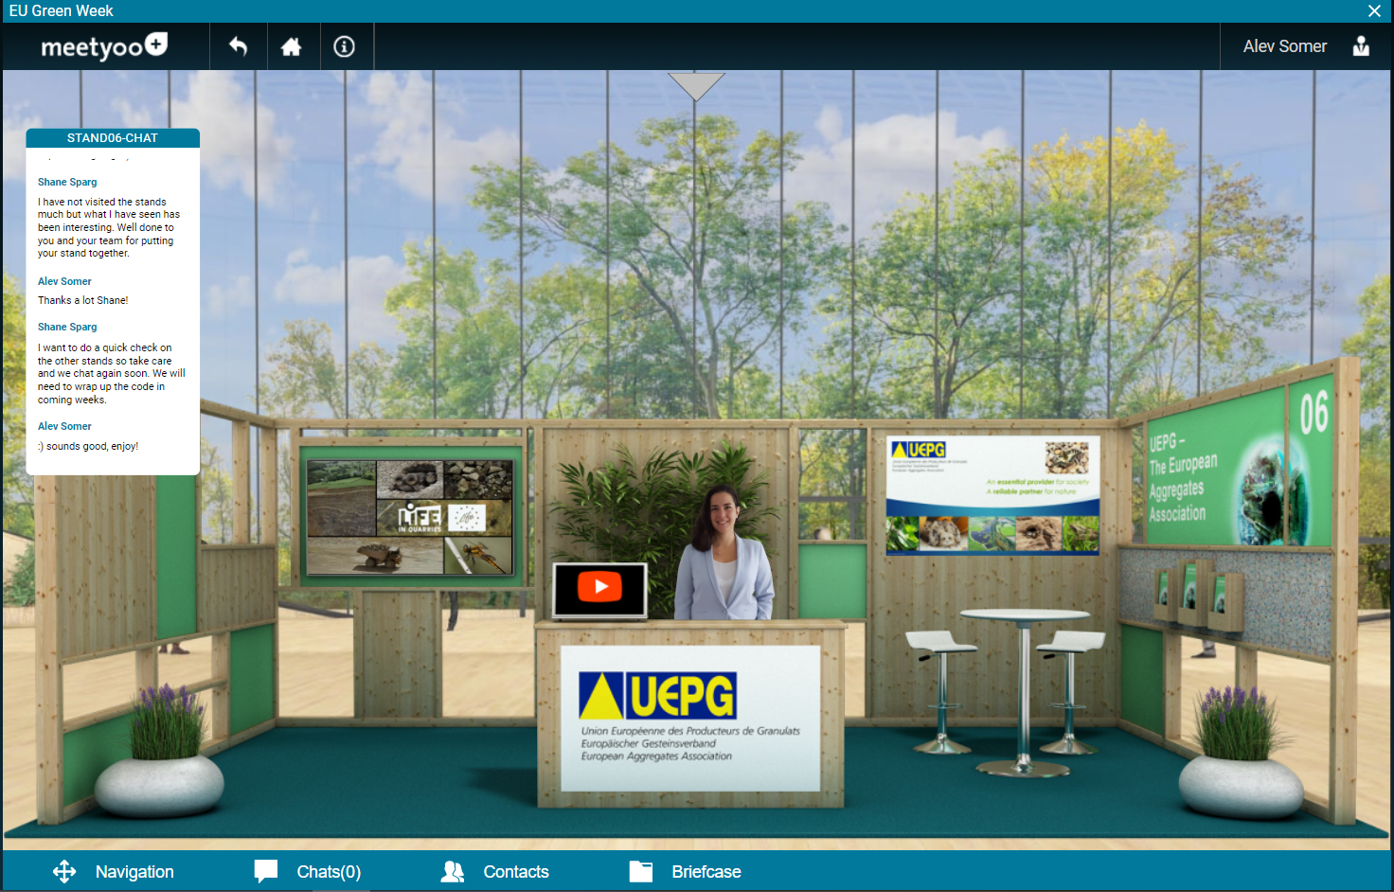
Task: Click 'Alev Somer' above 'Thanks a lot Shane!'
Action: [64, 281]
